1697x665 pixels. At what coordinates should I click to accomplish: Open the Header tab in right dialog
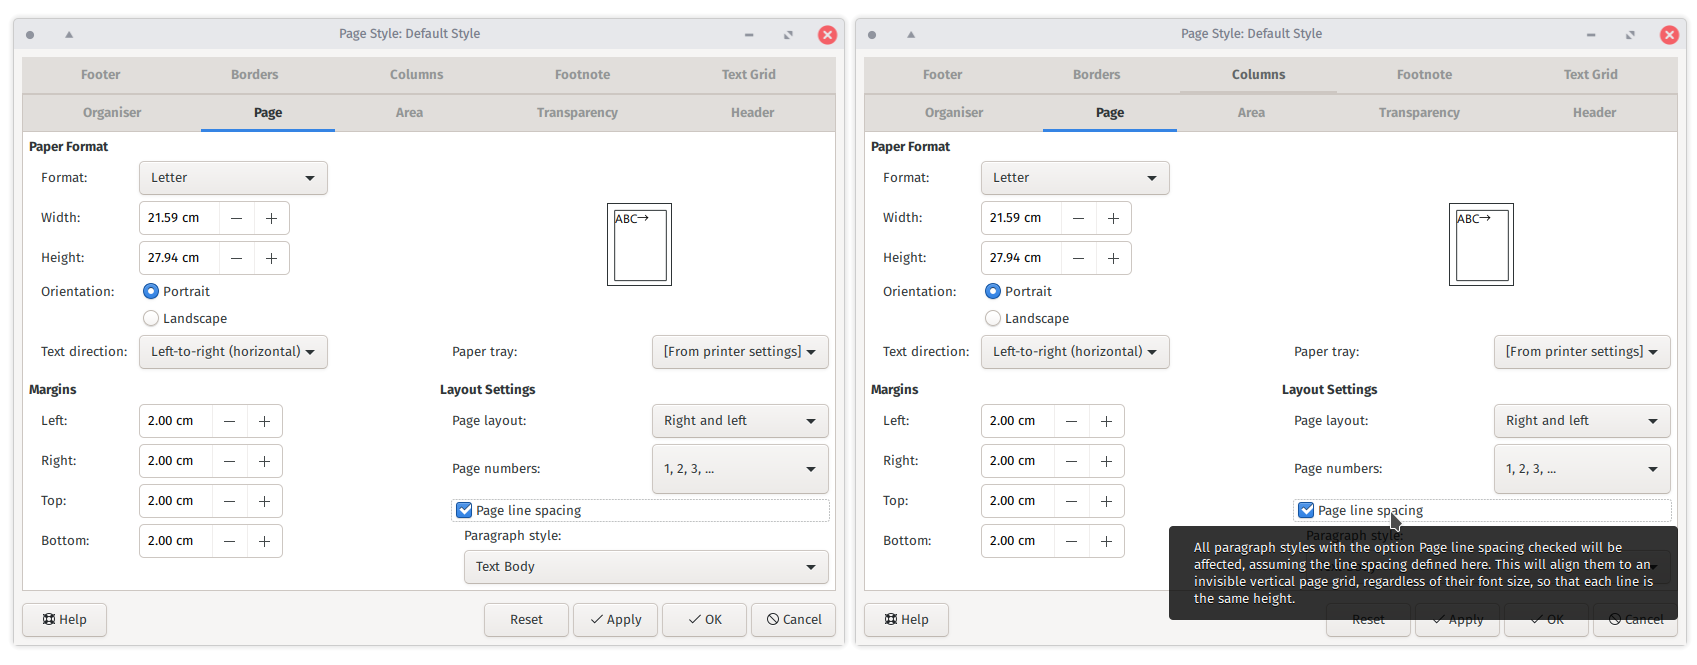click(1594, 113)
